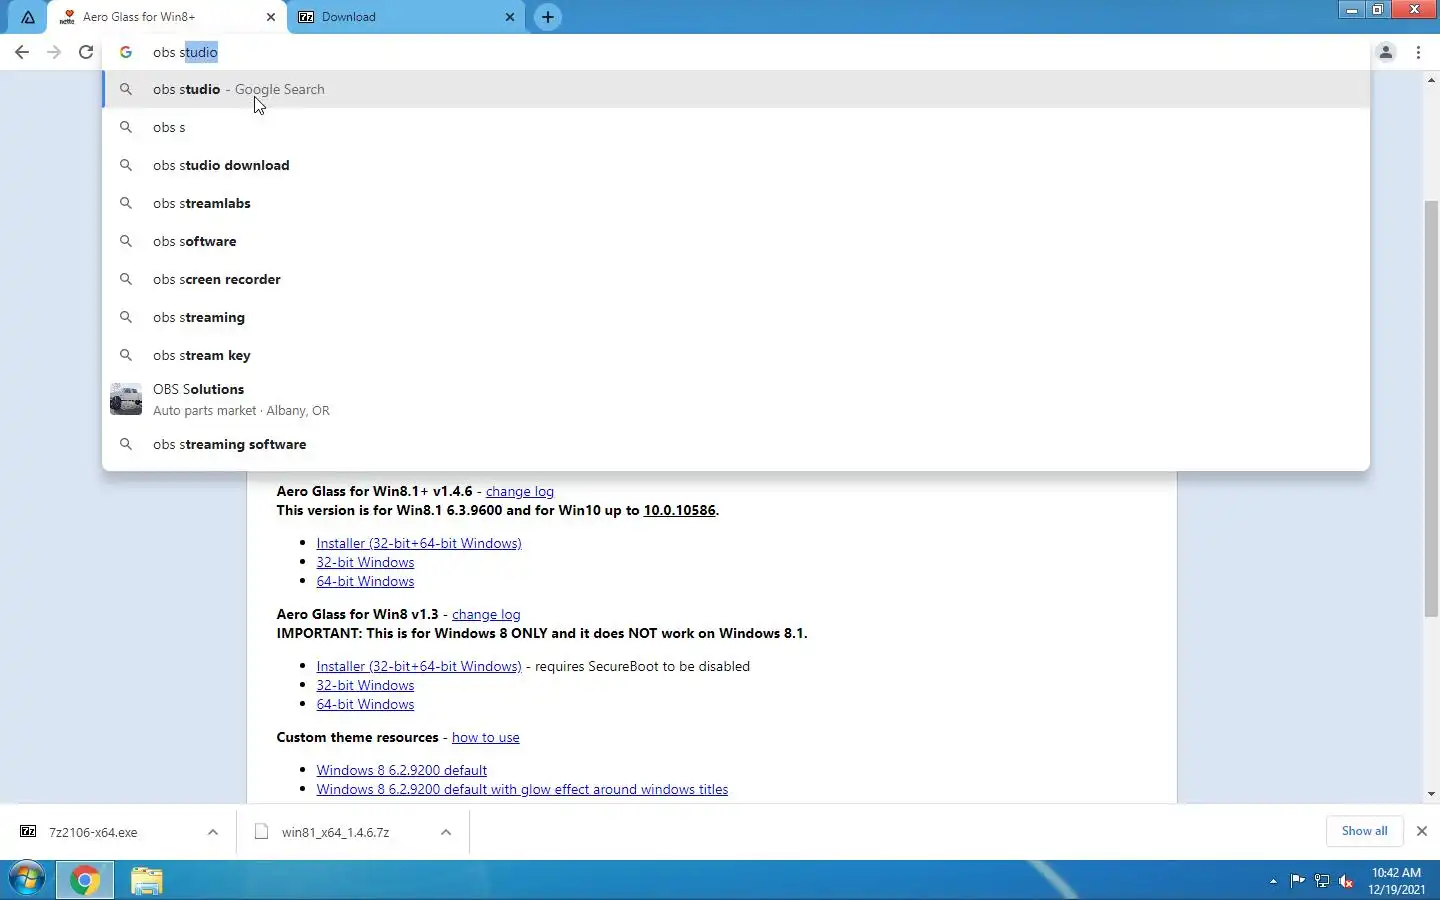The height and width of the screenshot is (900, 1440).
Task: Open File Explorer from the taskbar
Action: (147, 880)
